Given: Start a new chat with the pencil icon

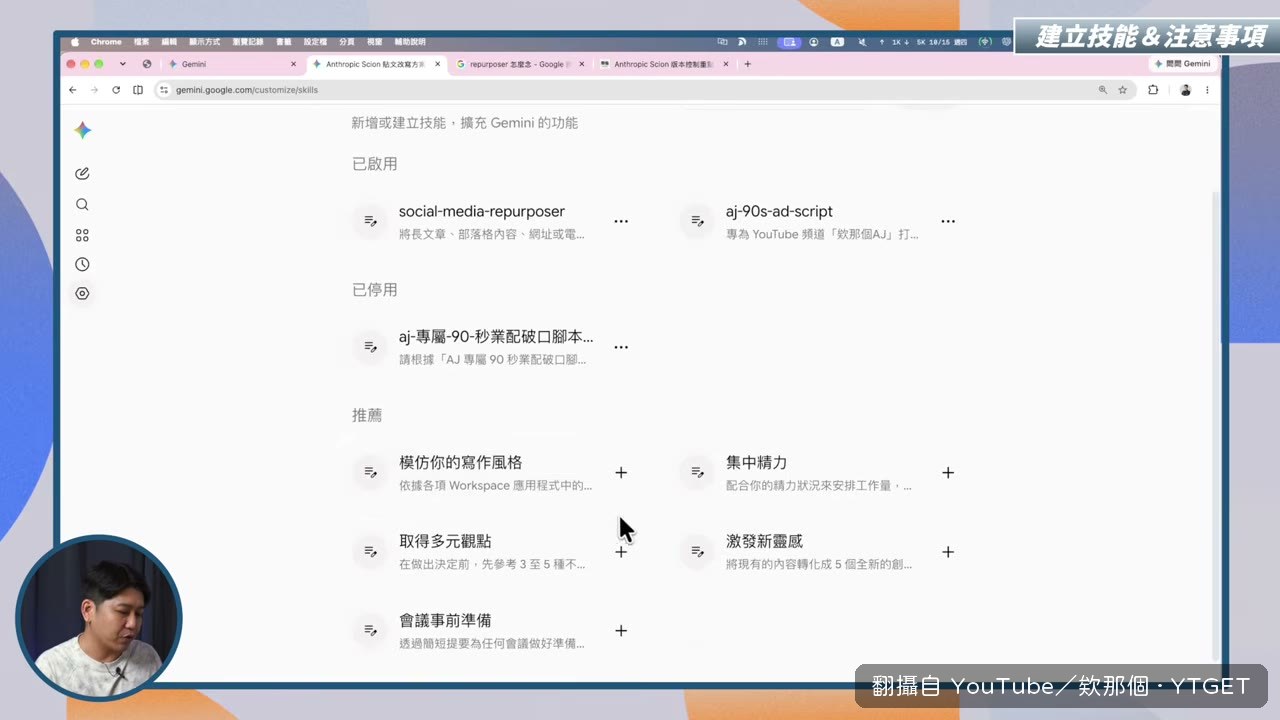Looking at the screenshot, I should pyautogui.click(x=82, y=173).
